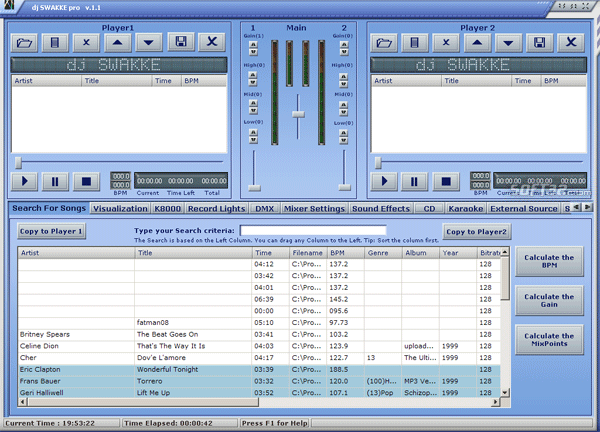The height and width of the screenshot is (432, 600).
Task: Click the playlist document icon in Player1
Action: pos(55,42)
